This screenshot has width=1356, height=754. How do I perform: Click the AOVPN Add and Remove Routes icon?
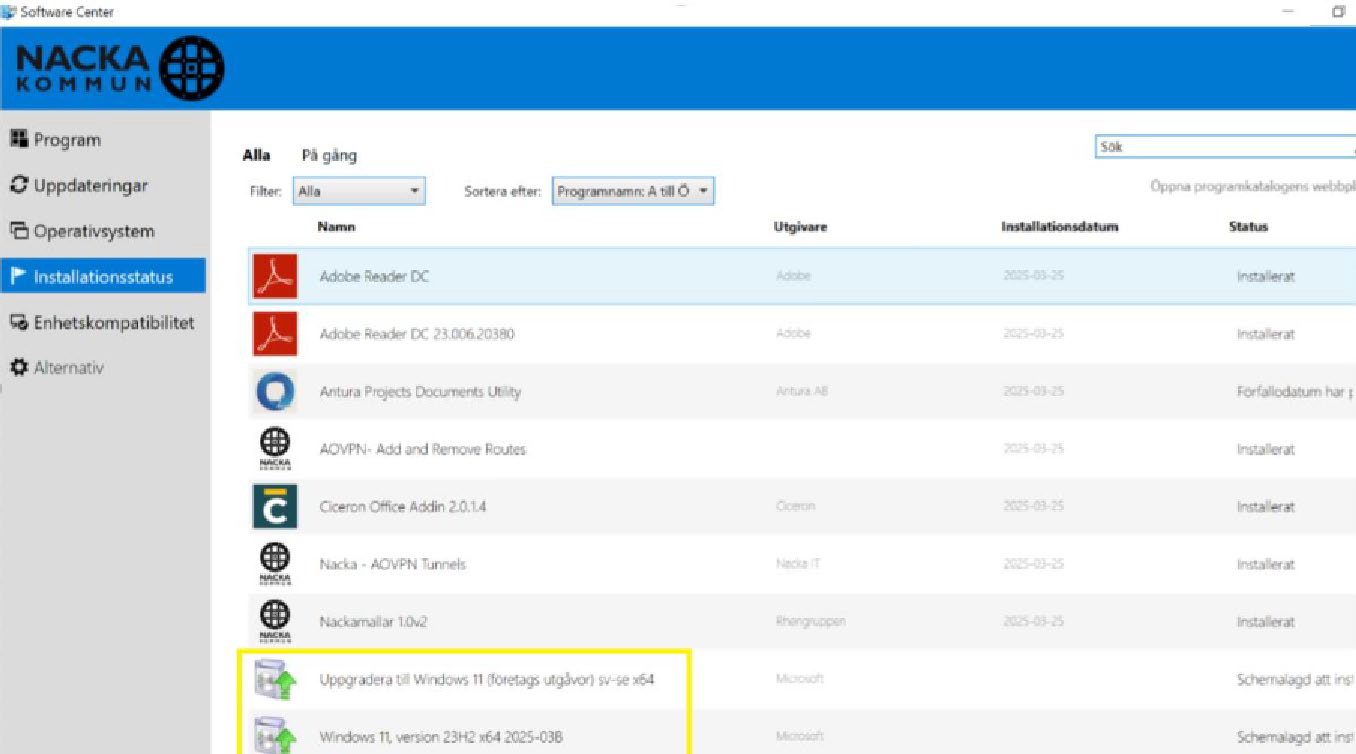coord(274,449)
